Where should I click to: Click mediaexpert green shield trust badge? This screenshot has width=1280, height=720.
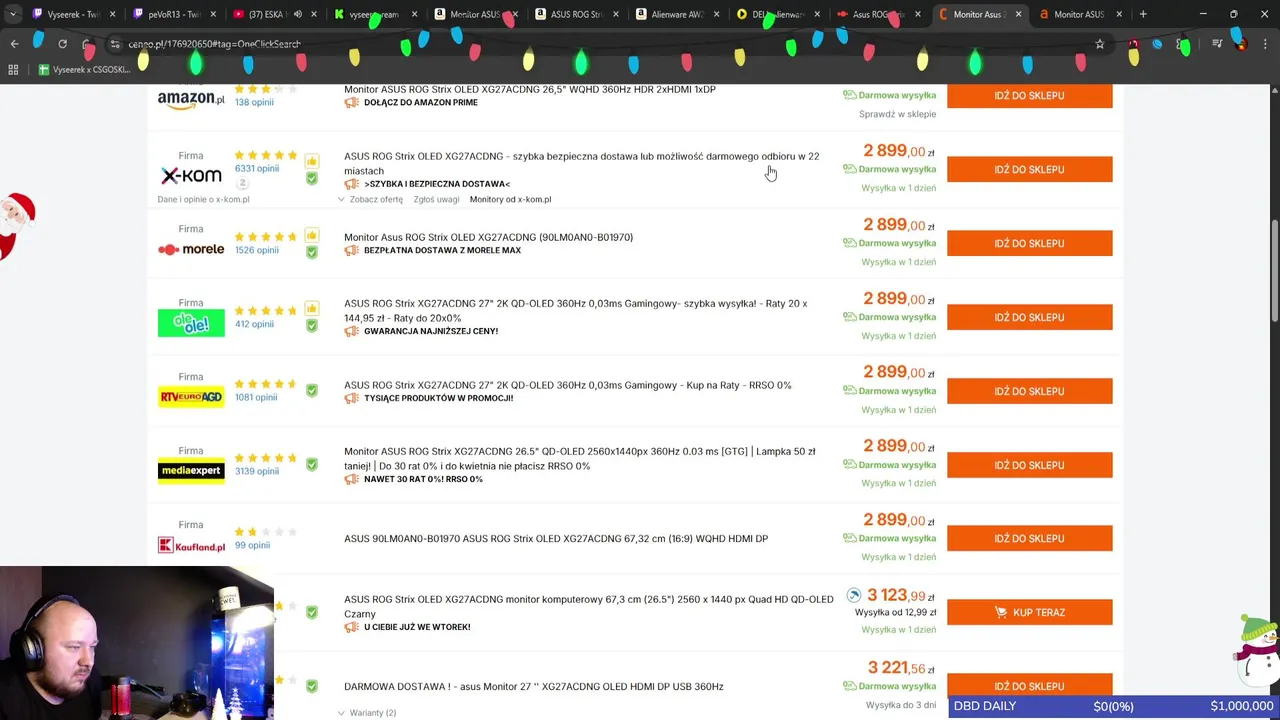coord(311,464)
